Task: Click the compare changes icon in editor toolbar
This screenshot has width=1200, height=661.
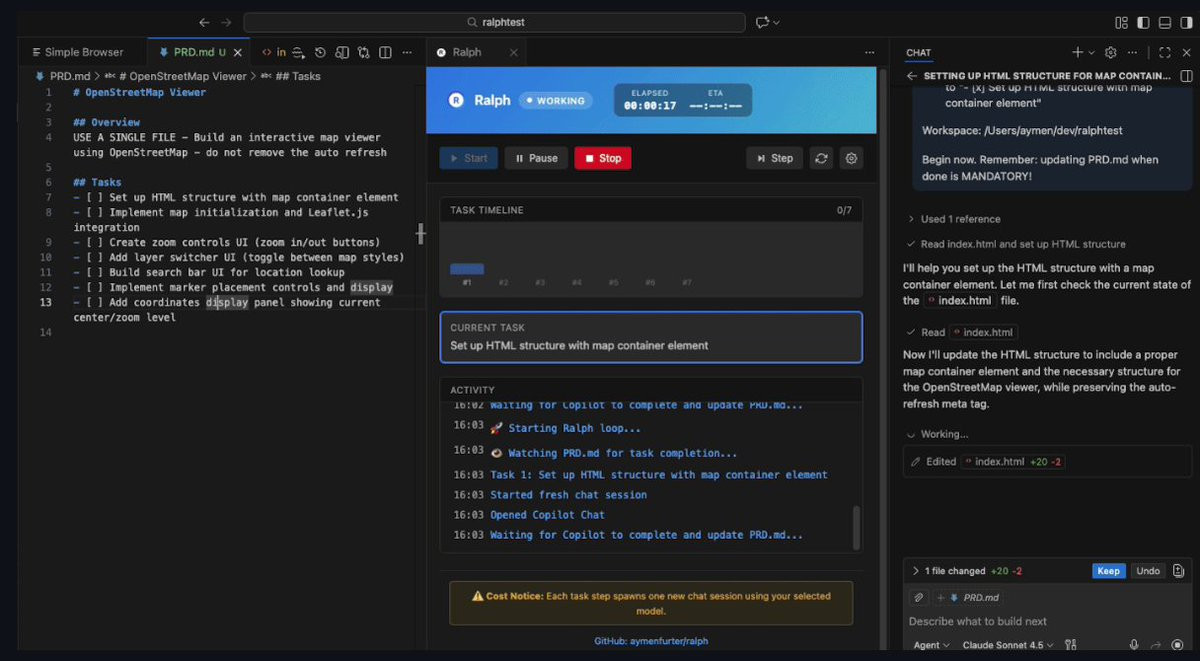Action: pos(364,52)
